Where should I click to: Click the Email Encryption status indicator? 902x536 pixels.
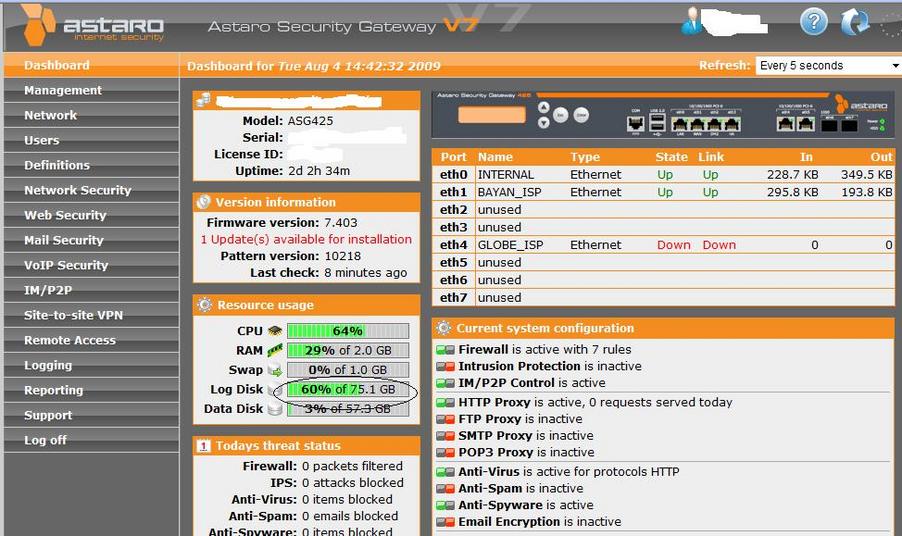tap(445, 522)
